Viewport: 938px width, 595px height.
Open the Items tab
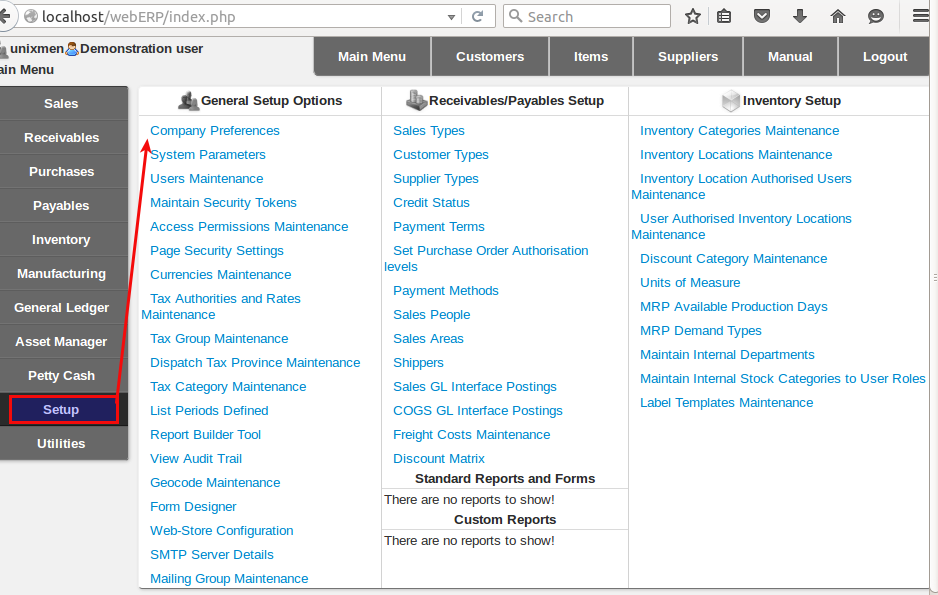pos(591,57)
